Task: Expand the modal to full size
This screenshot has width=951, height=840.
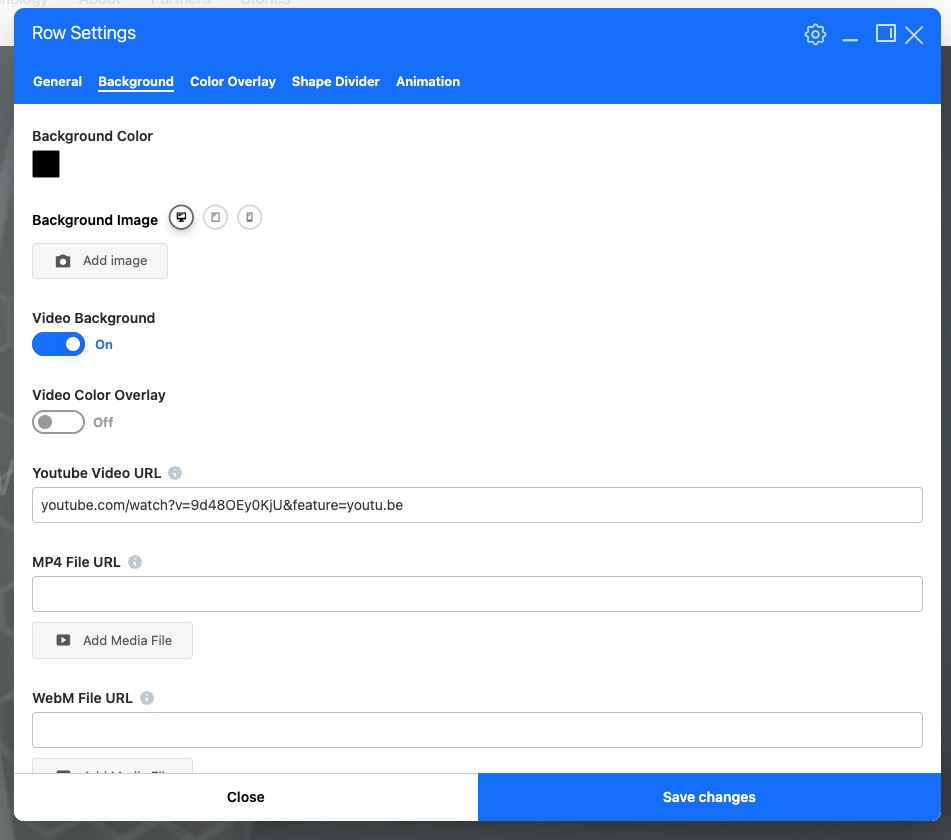Action: pyautogui.click(x=885, y=34)
